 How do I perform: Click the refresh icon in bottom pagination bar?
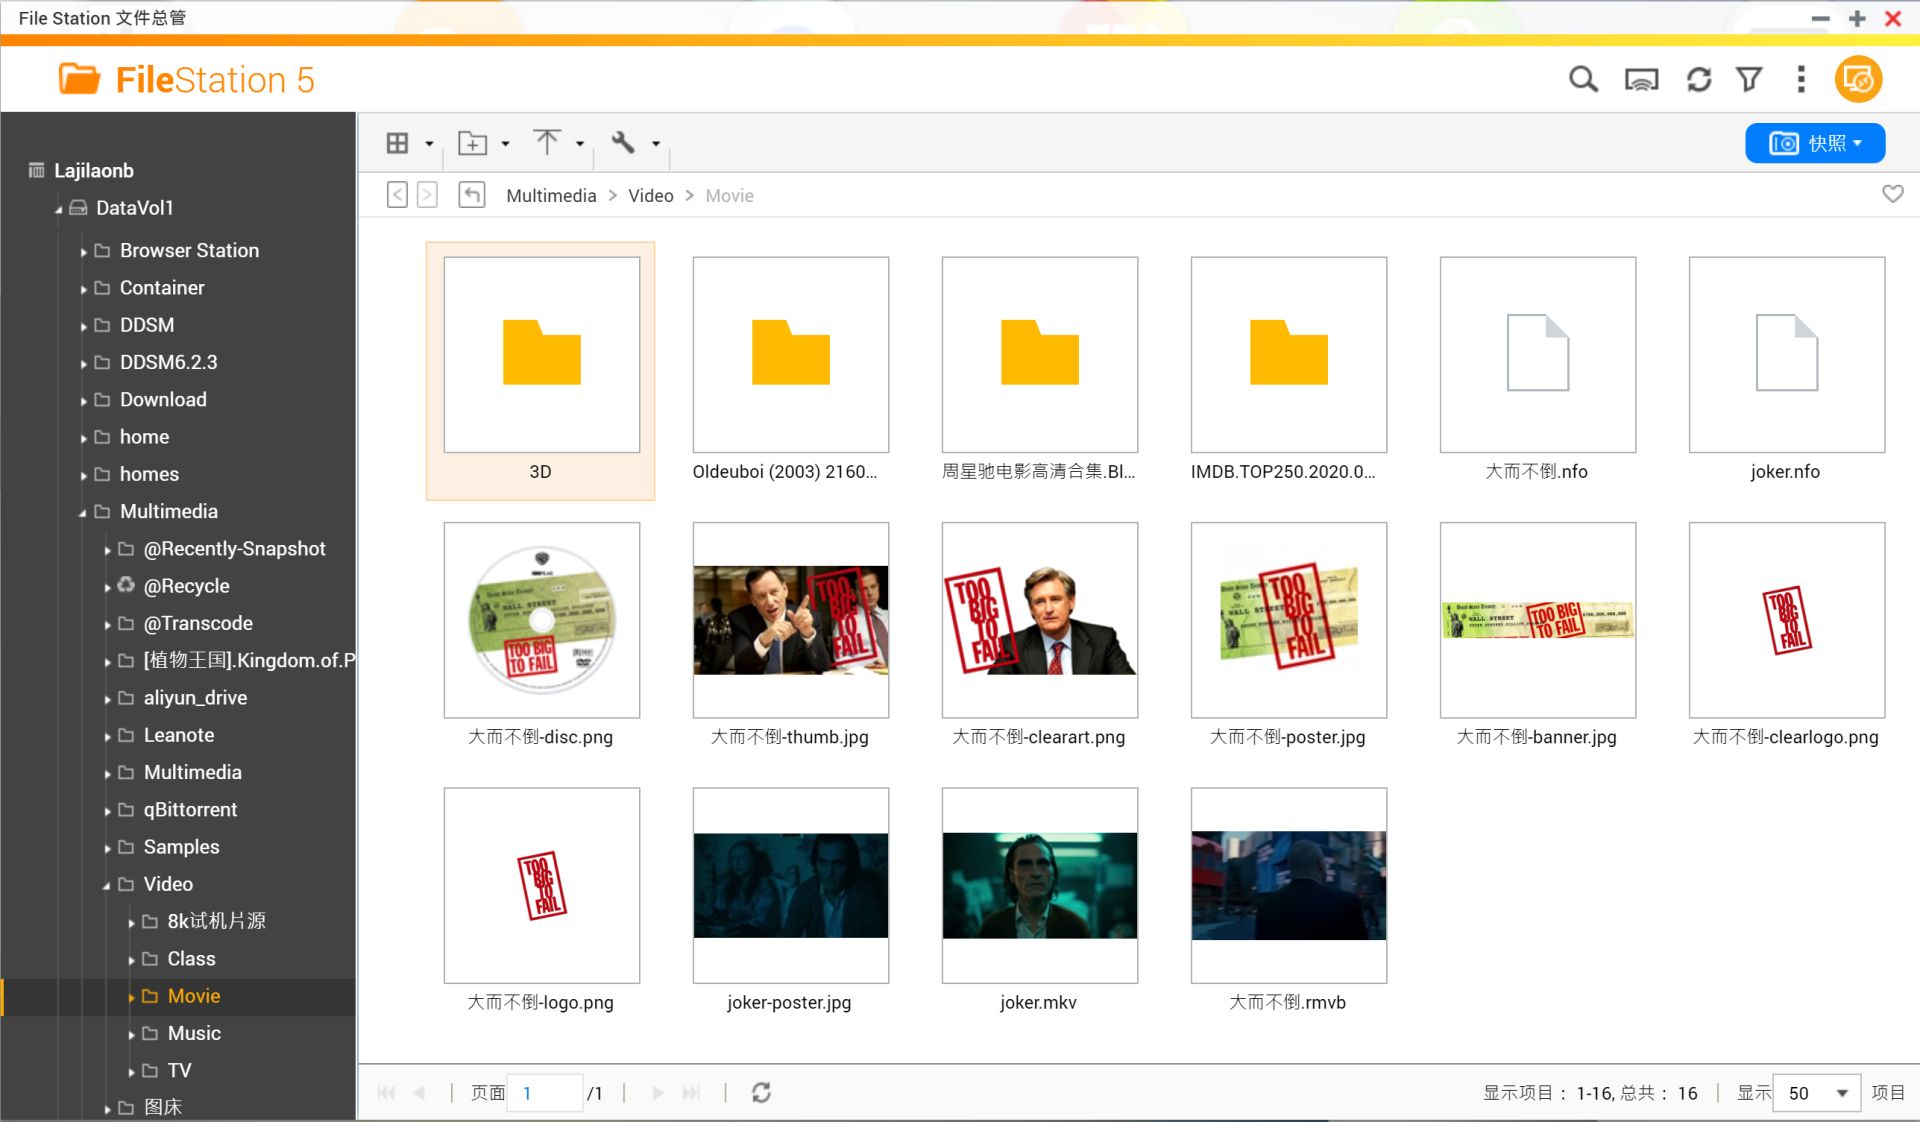click(761, 1092)
